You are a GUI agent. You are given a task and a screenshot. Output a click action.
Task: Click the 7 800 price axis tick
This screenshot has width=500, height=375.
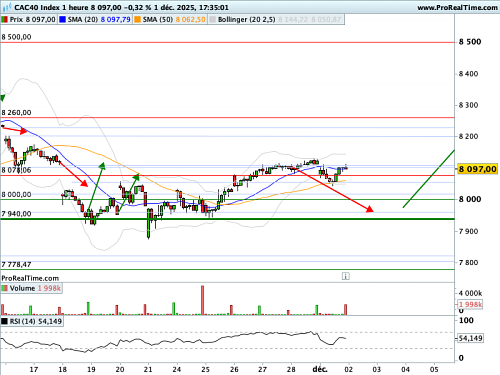point(468,262)
